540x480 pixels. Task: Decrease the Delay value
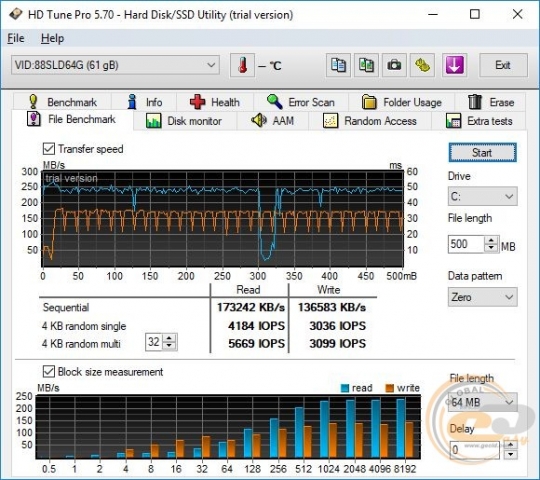coord(510,455)
